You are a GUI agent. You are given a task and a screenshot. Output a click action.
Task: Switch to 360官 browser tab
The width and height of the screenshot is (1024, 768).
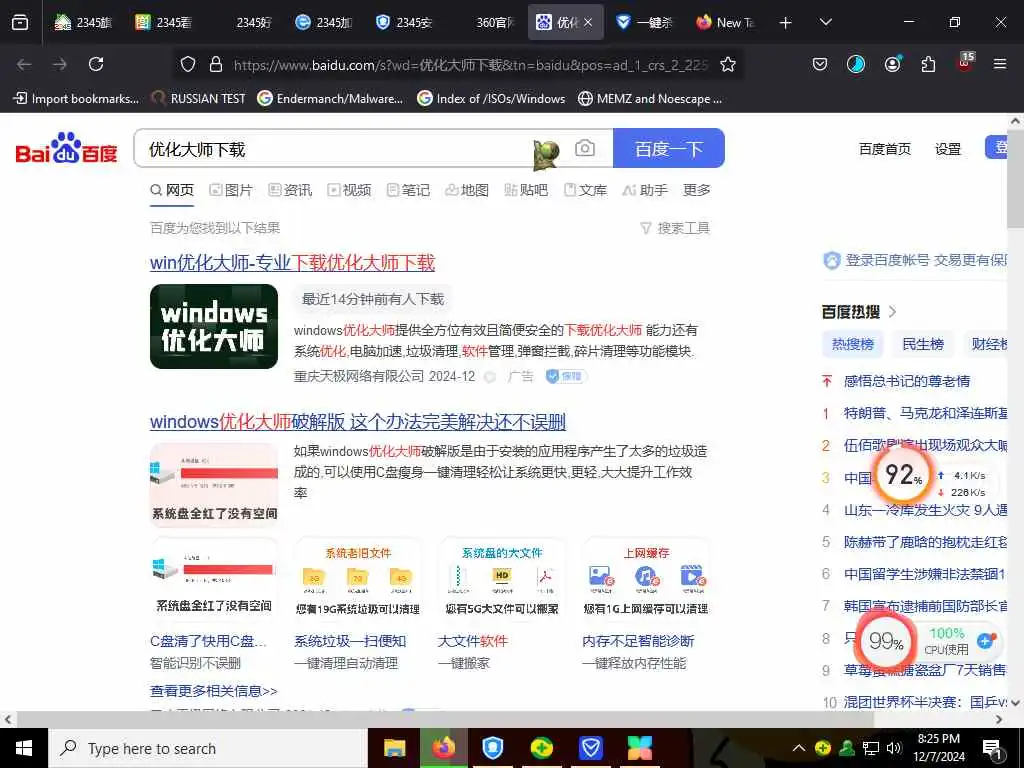pos(484,22)
